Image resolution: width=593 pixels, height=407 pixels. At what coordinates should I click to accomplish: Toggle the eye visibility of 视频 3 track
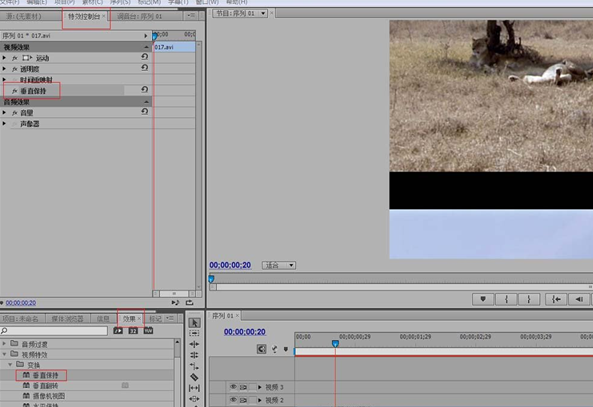233,387
